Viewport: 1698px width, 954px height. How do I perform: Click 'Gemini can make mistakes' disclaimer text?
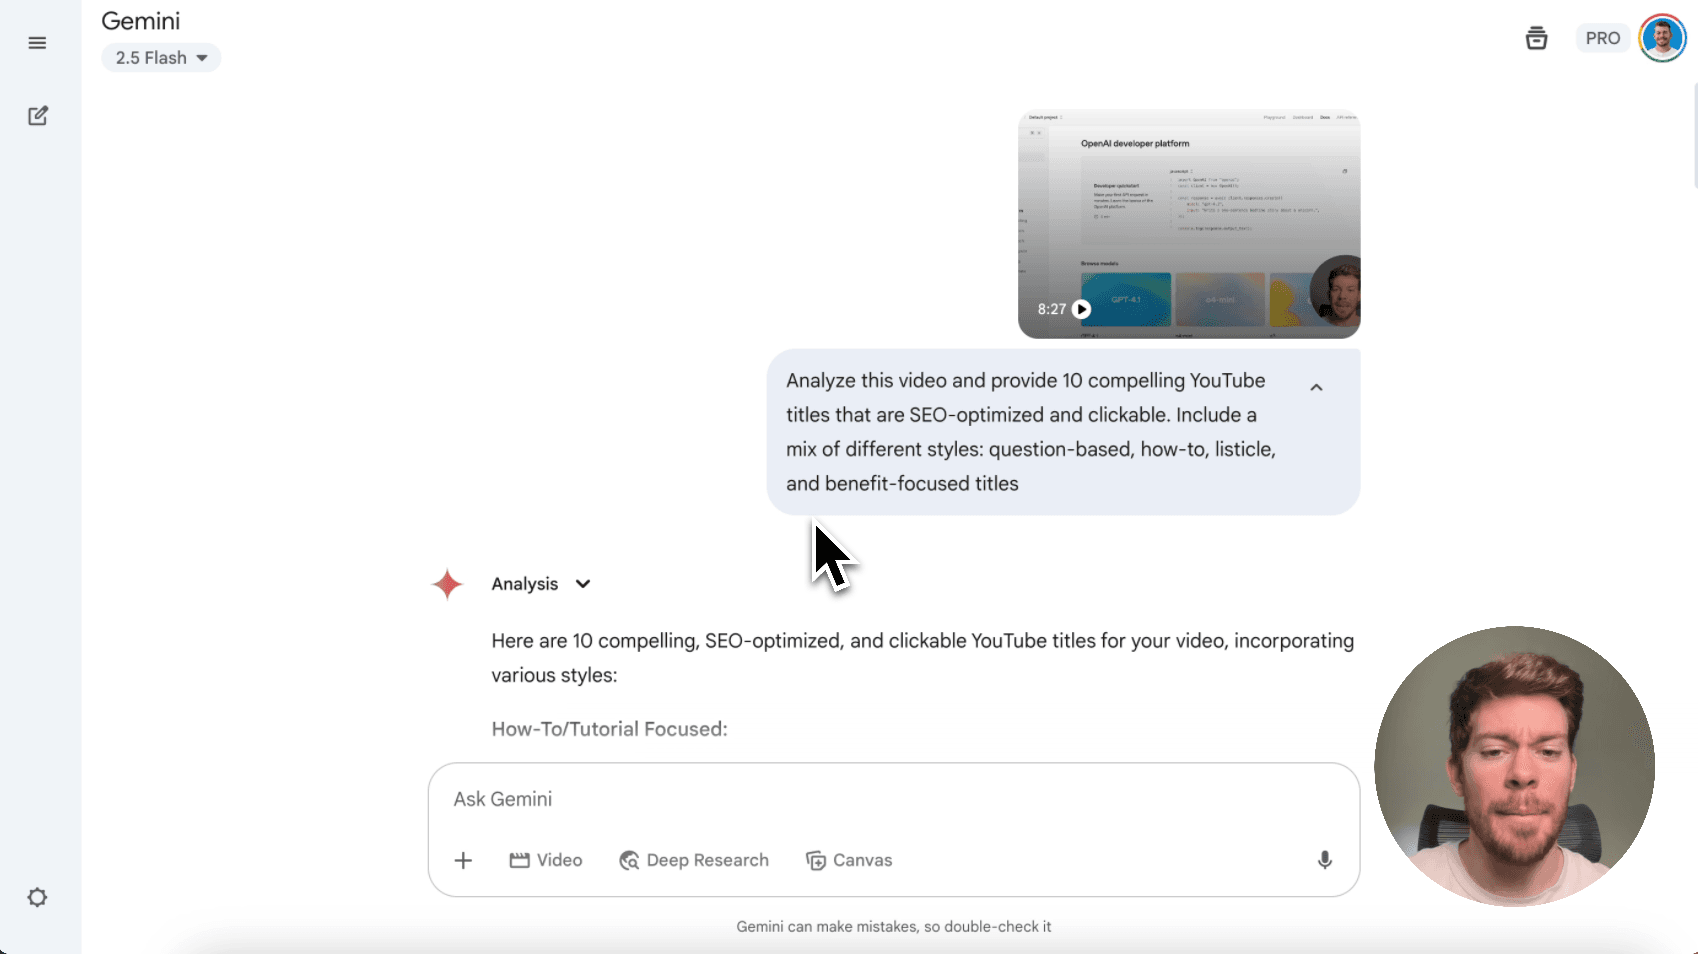(894, 927)
